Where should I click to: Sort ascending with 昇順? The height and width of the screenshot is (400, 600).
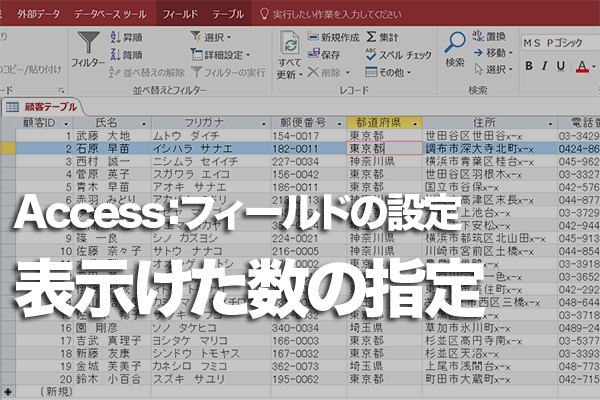click(126, 37)
